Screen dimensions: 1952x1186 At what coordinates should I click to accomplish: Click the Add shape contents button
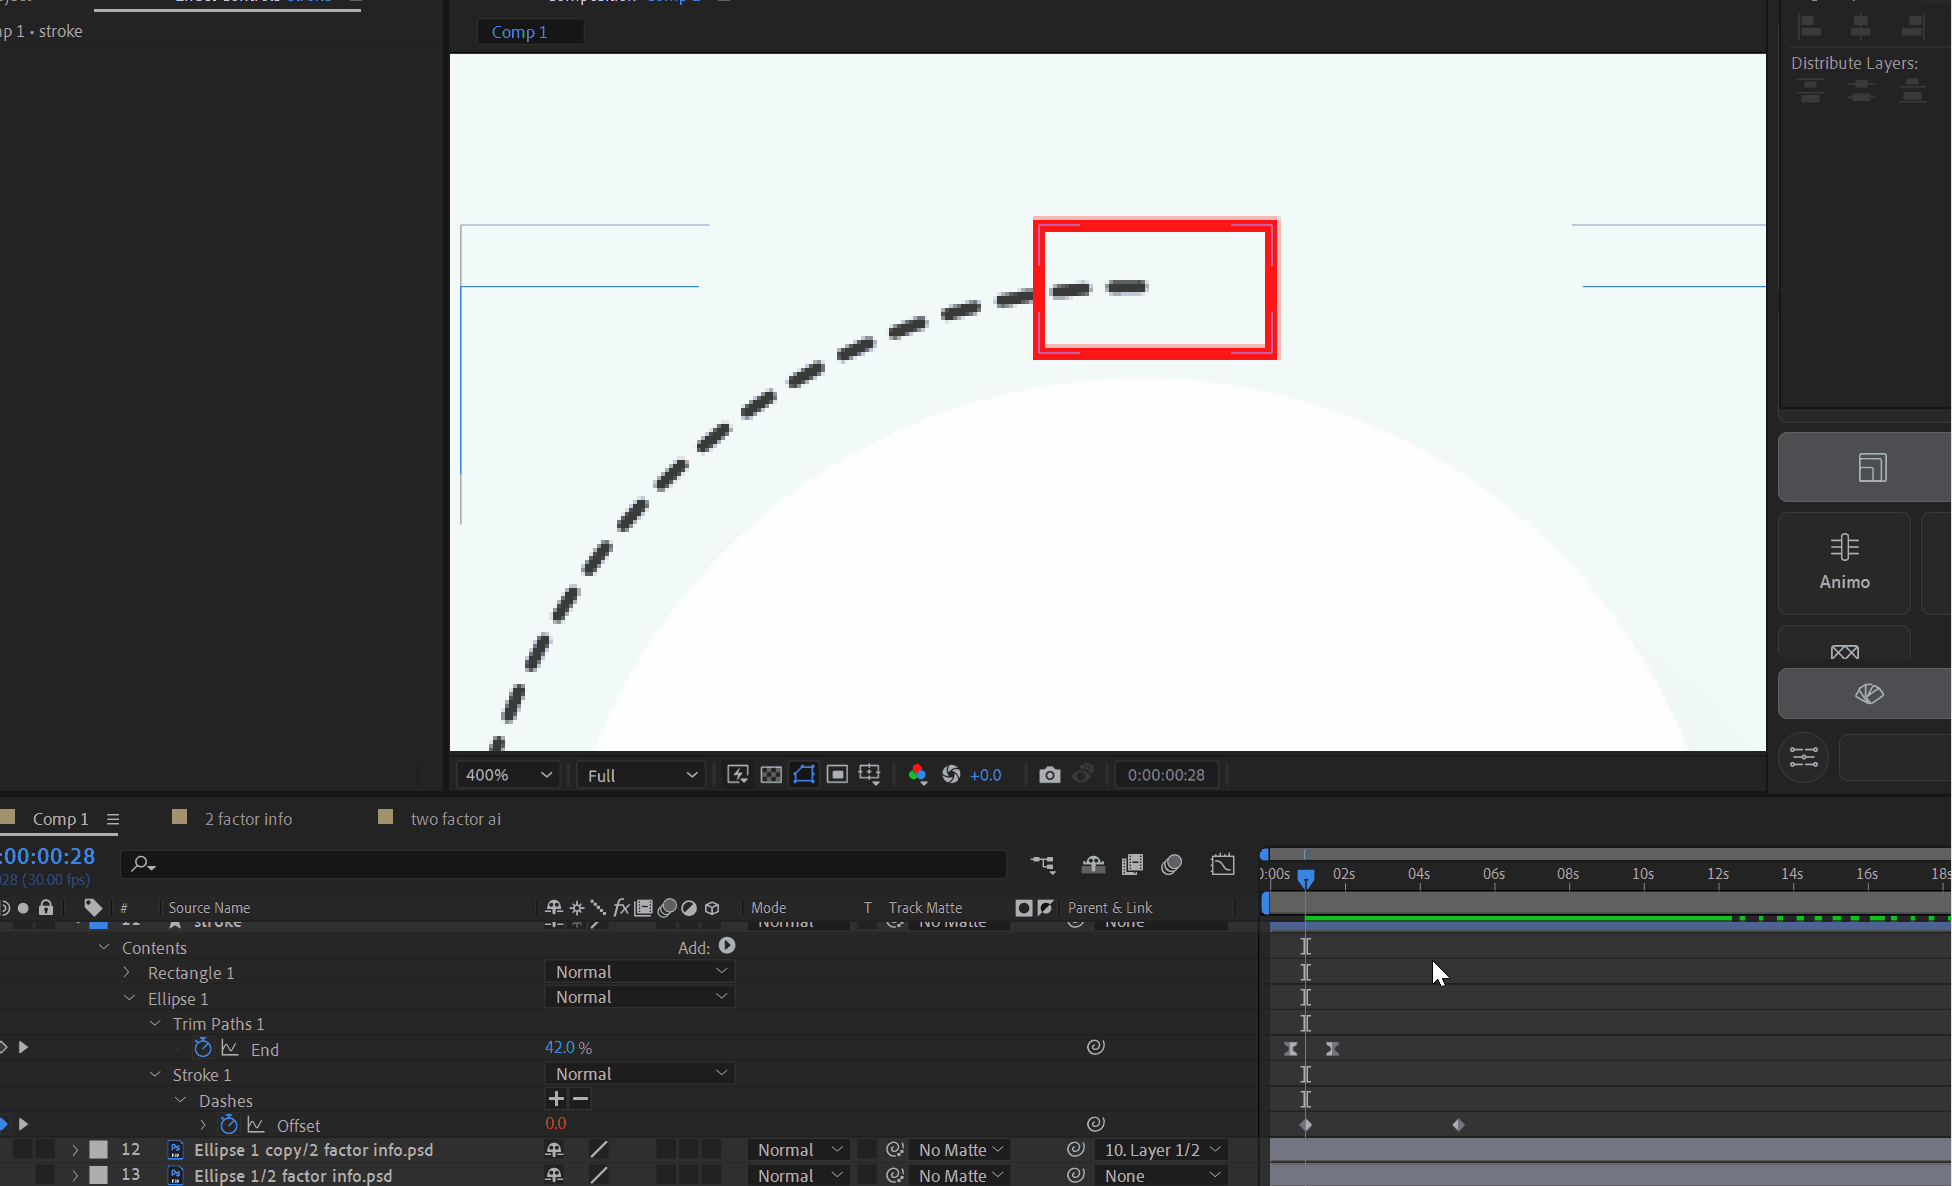[x=727, y=946]
